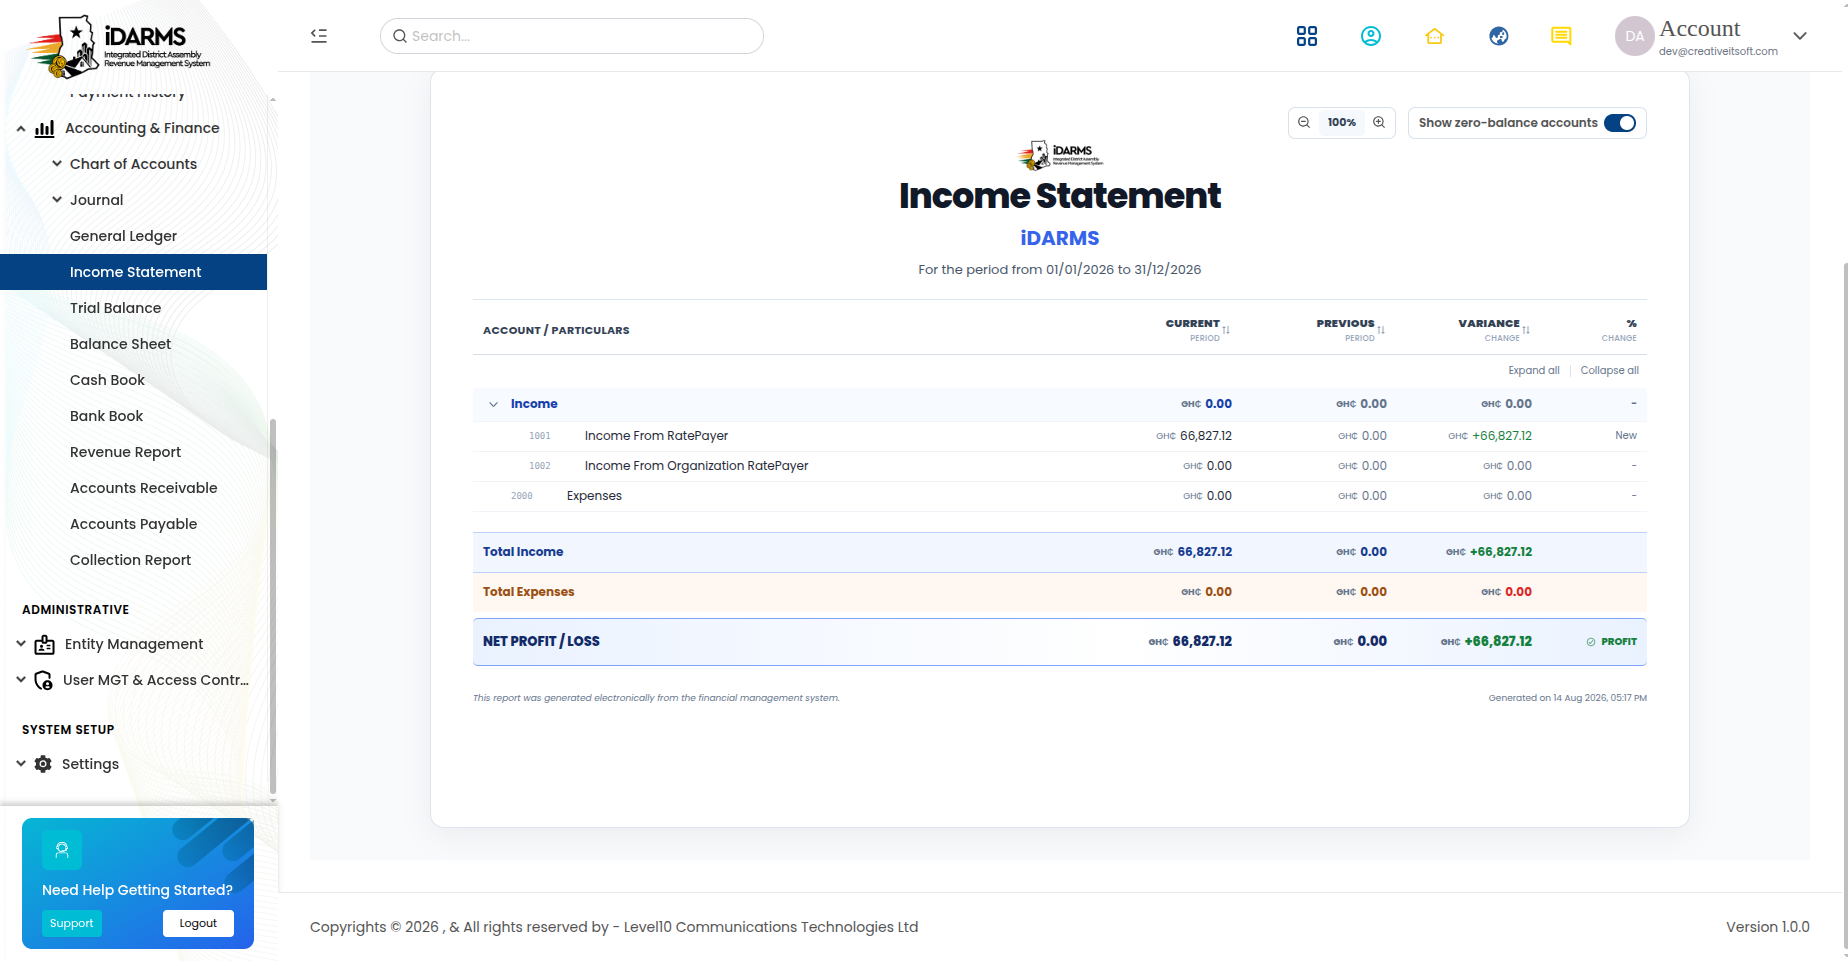Click the iDARMS logo in sidebar
The image size is (1848, 961).
[120, 45]
